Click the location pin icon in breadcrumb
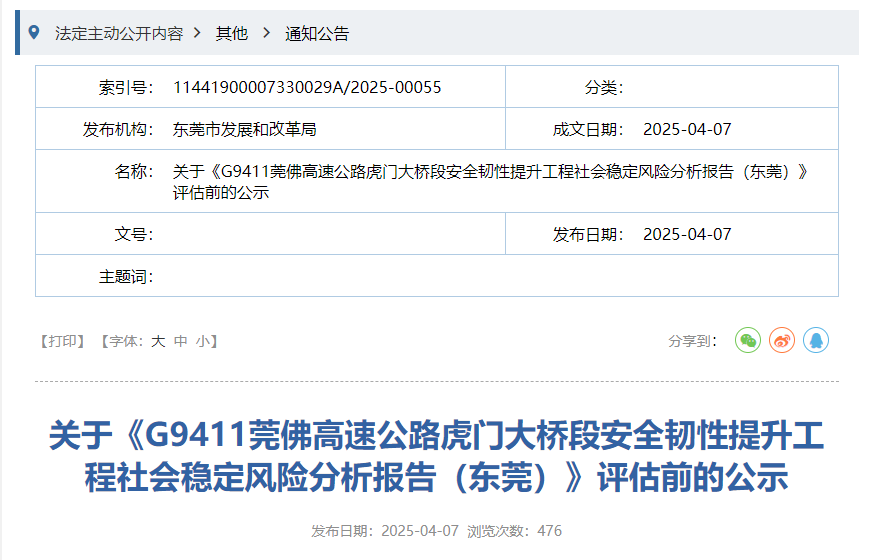869x560 pixels. (x=34, y=33)
